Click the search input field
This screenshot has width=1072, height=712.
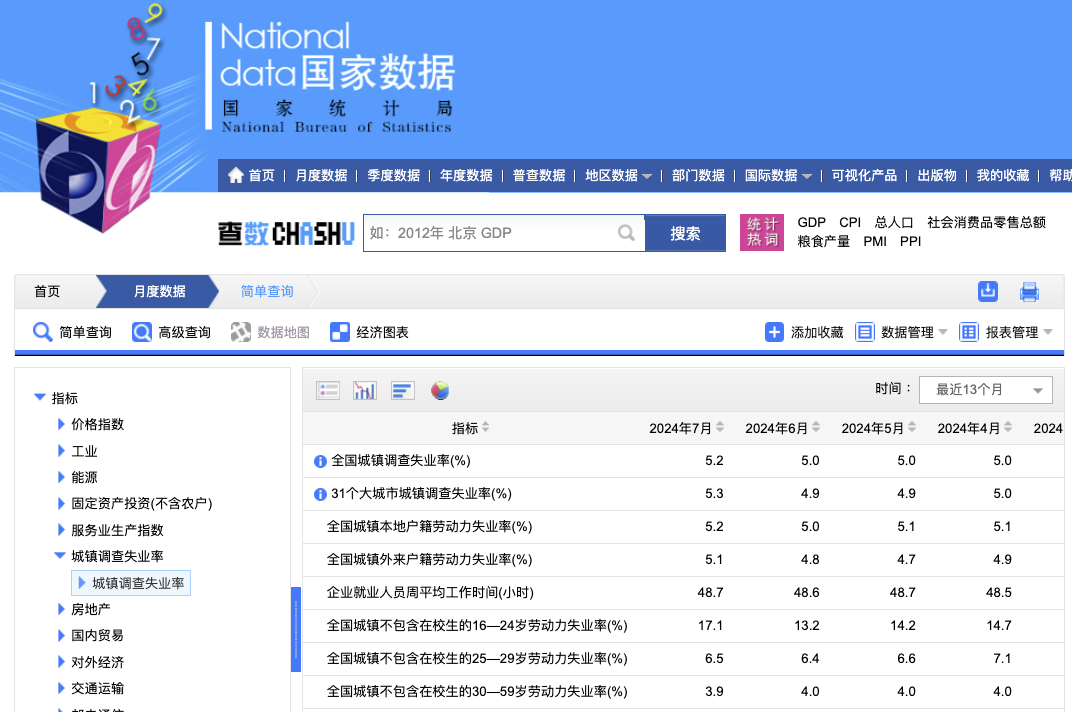pos(490,233)
